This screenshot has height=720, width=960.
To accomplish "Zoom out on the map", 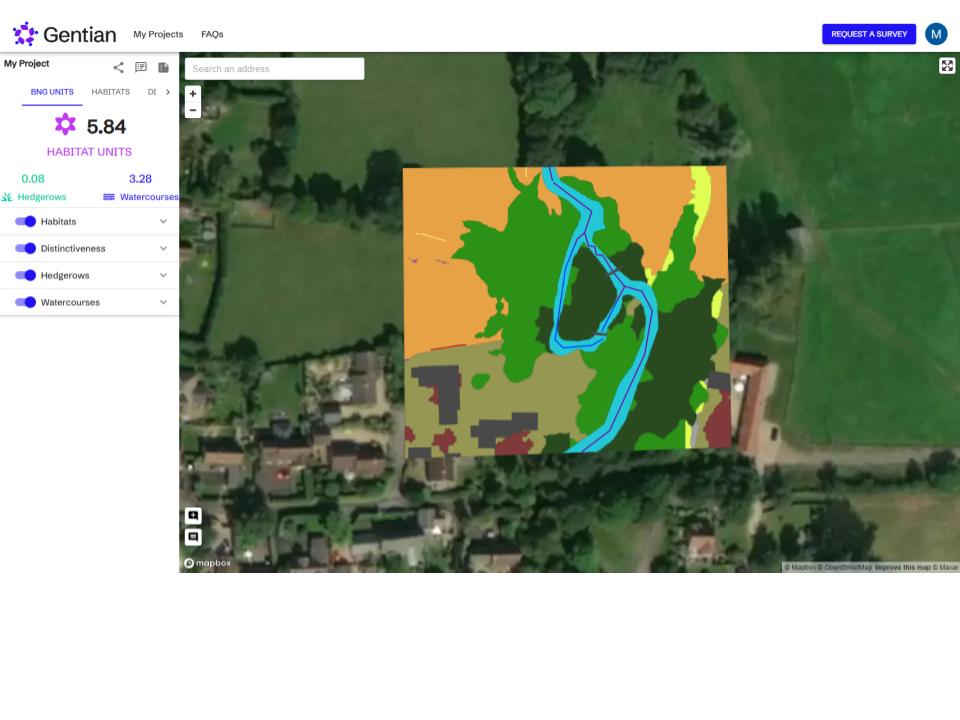I will 193,110.
